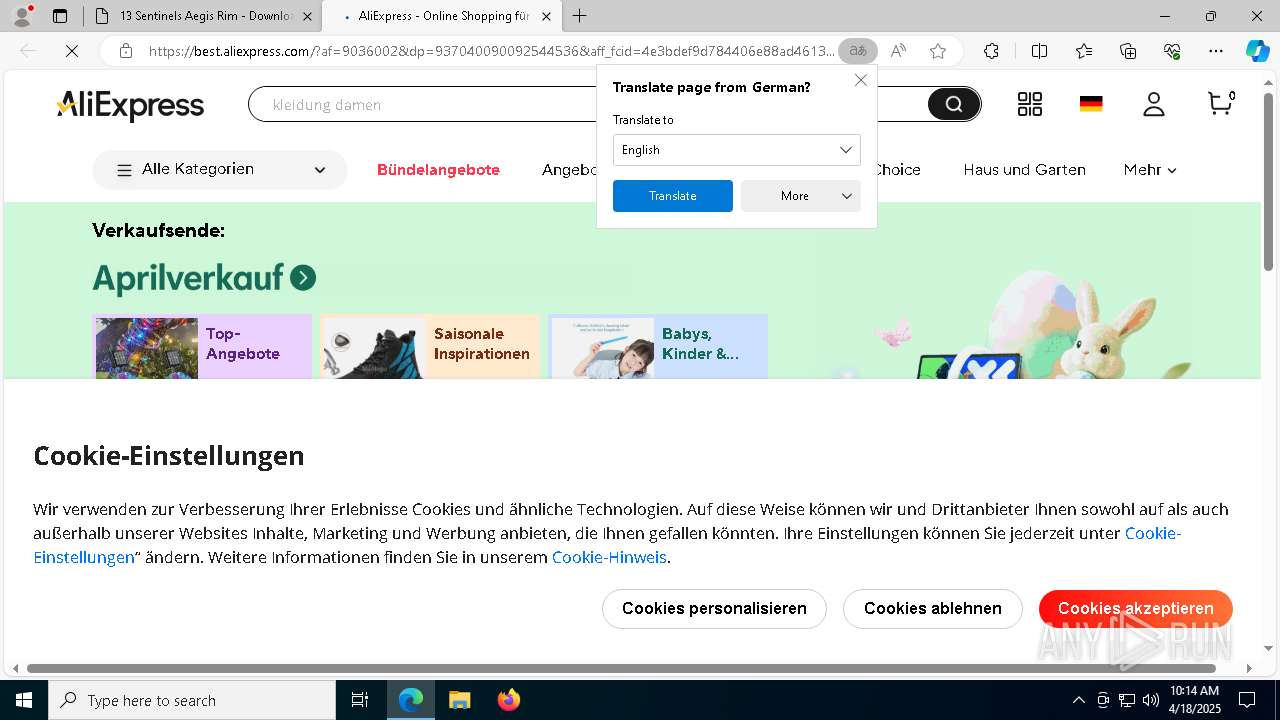Open the Angebote menu item
The image size is (1280, 720).
[570, 170]
